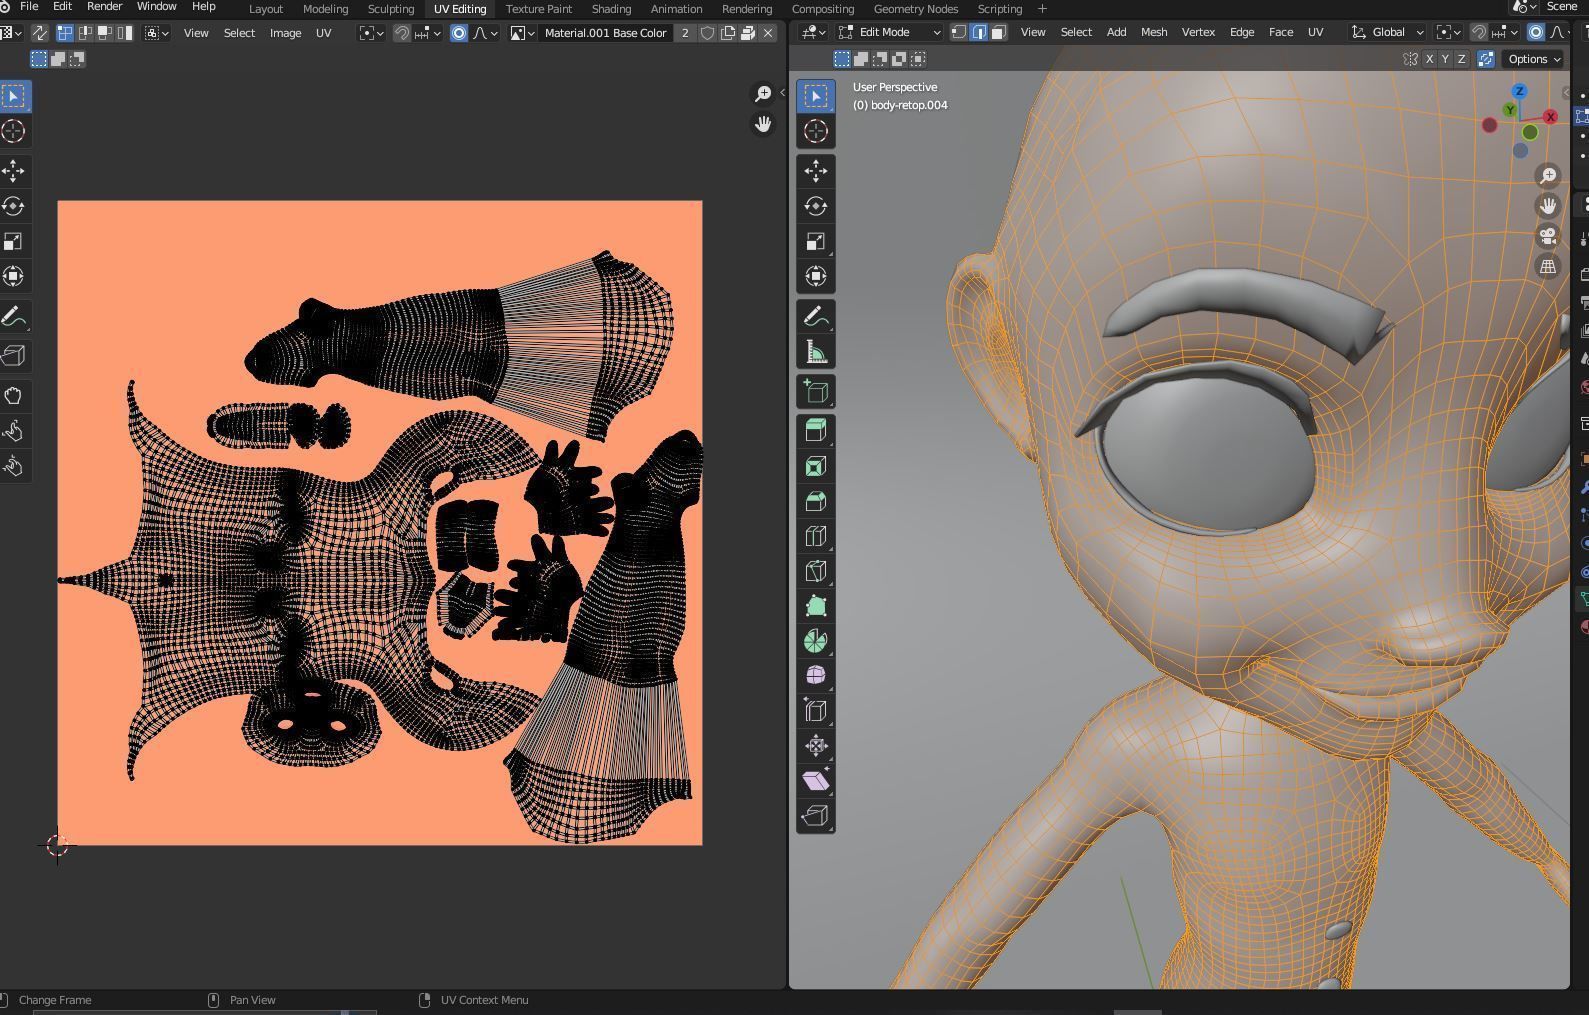This screenshot has height=1015, width=1589.
Task: Open the Edit Mode dropdown
Action: [x=890, y=32]
